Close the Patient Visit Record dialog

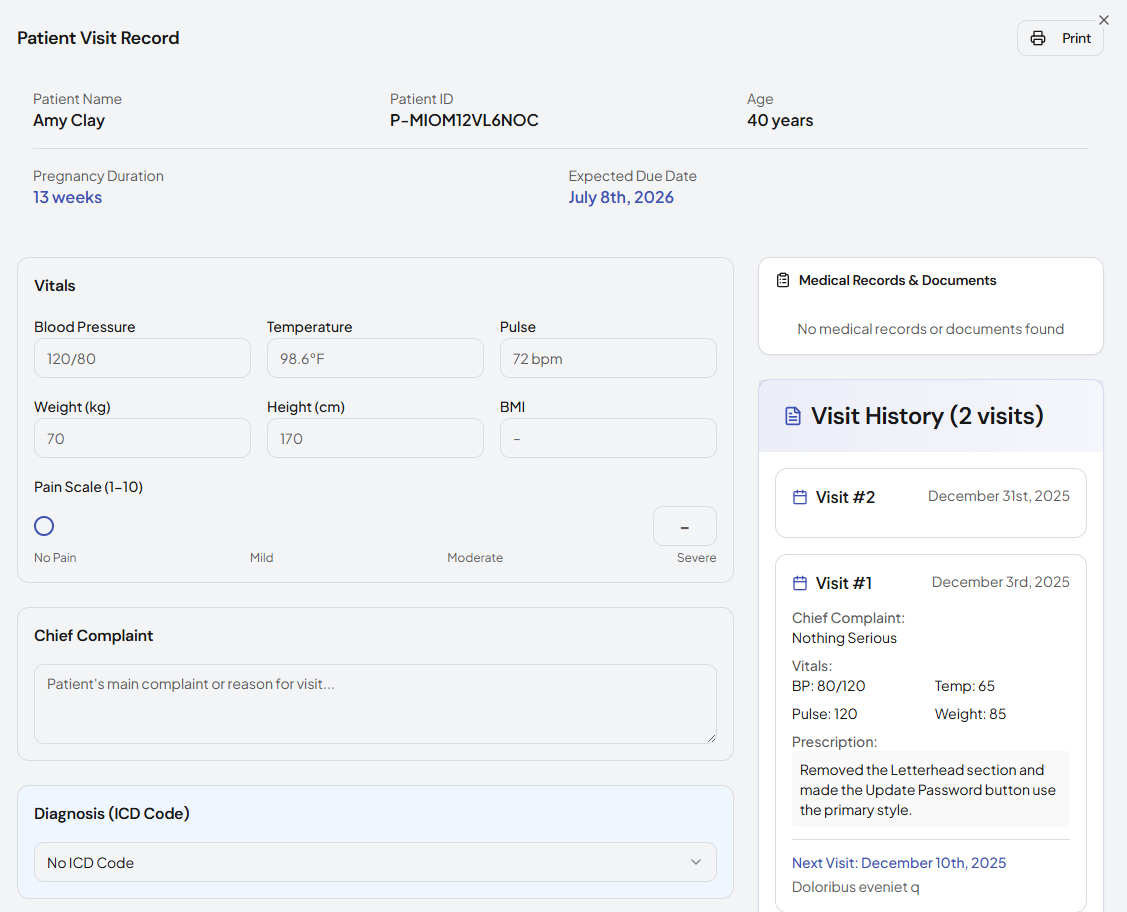[1104, 20]
